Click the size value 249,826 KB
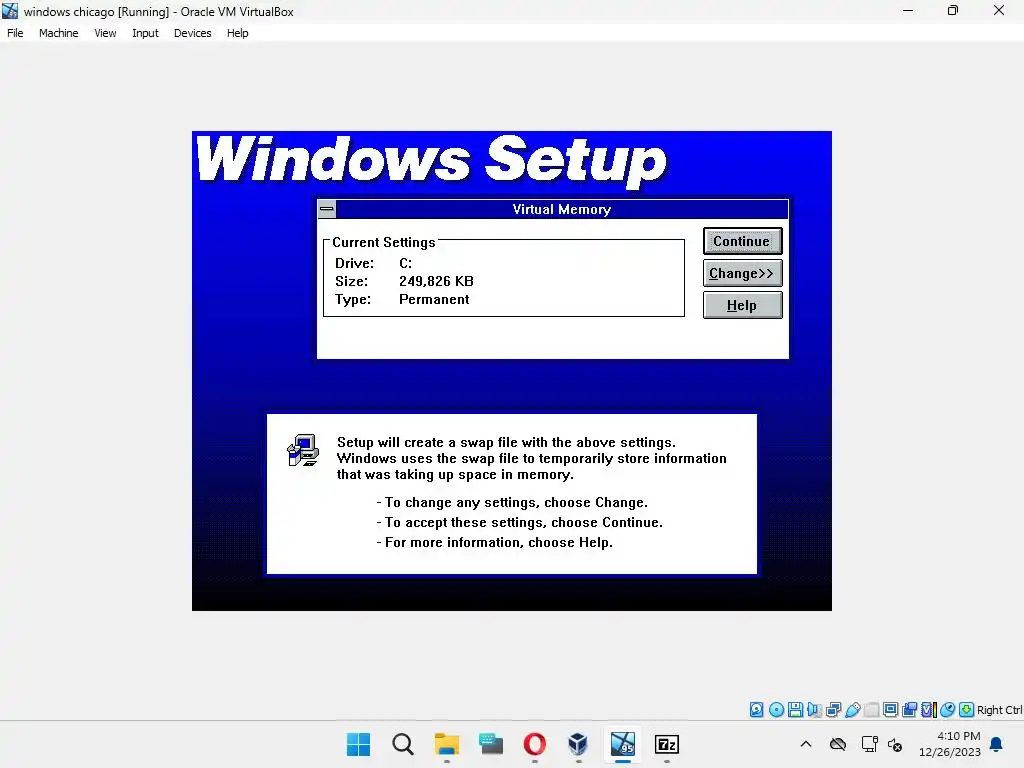The height and width of the screenshot is (768, 1024). click(436, 281)
